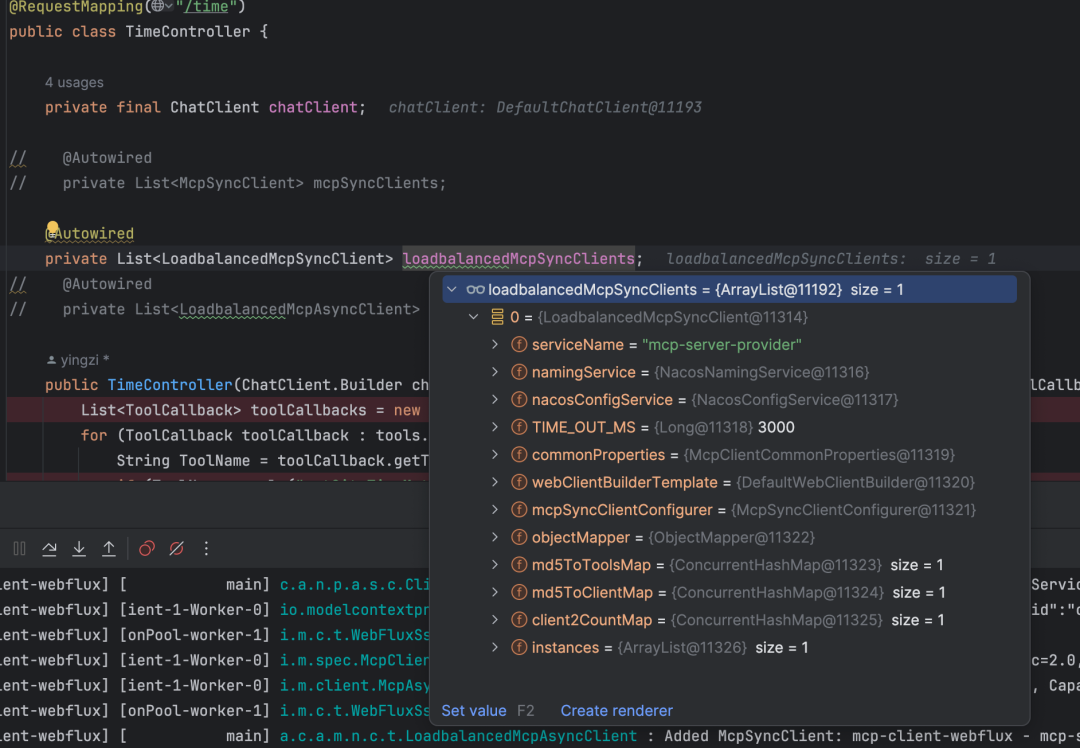Click the TimeController constructor name
This screenshot has width=1080, height=748.
point(170,385)
